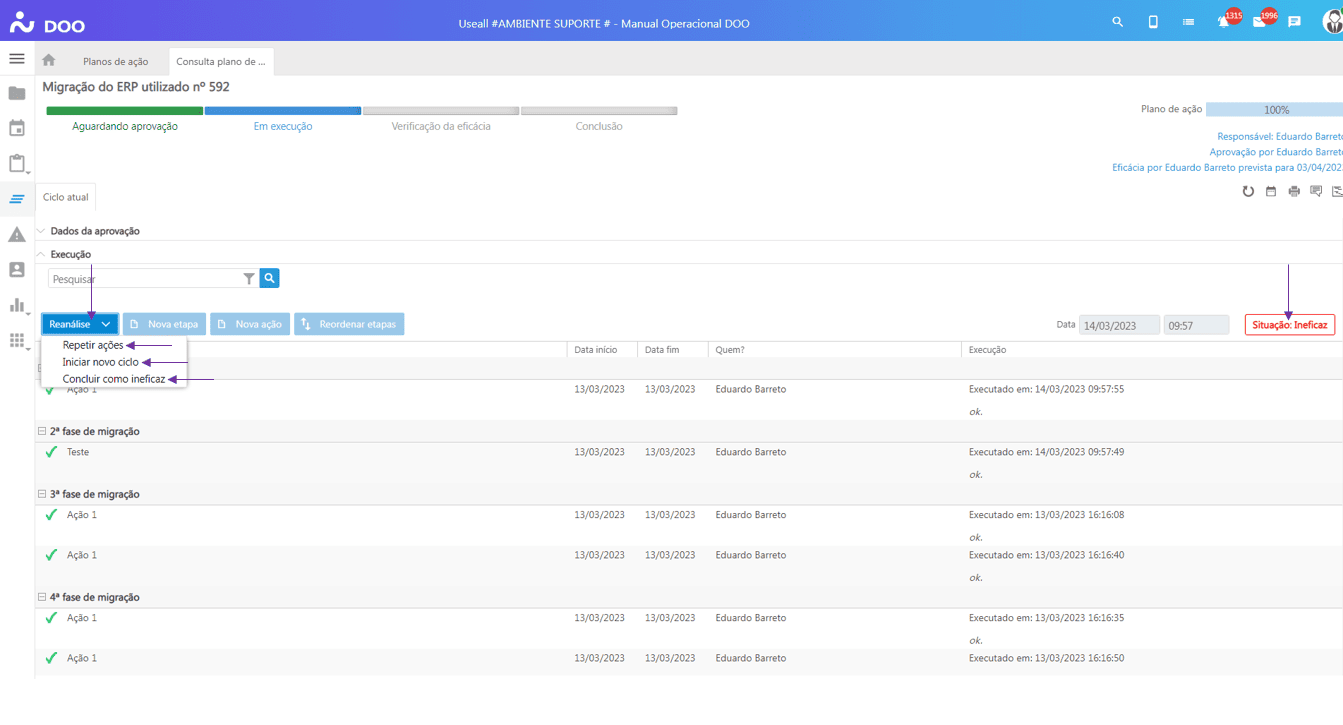The height and width of the screenshot is (725, 1343).
Task: Open the notifications bell with 1315 badge
Action: [x=1223, y=22]
